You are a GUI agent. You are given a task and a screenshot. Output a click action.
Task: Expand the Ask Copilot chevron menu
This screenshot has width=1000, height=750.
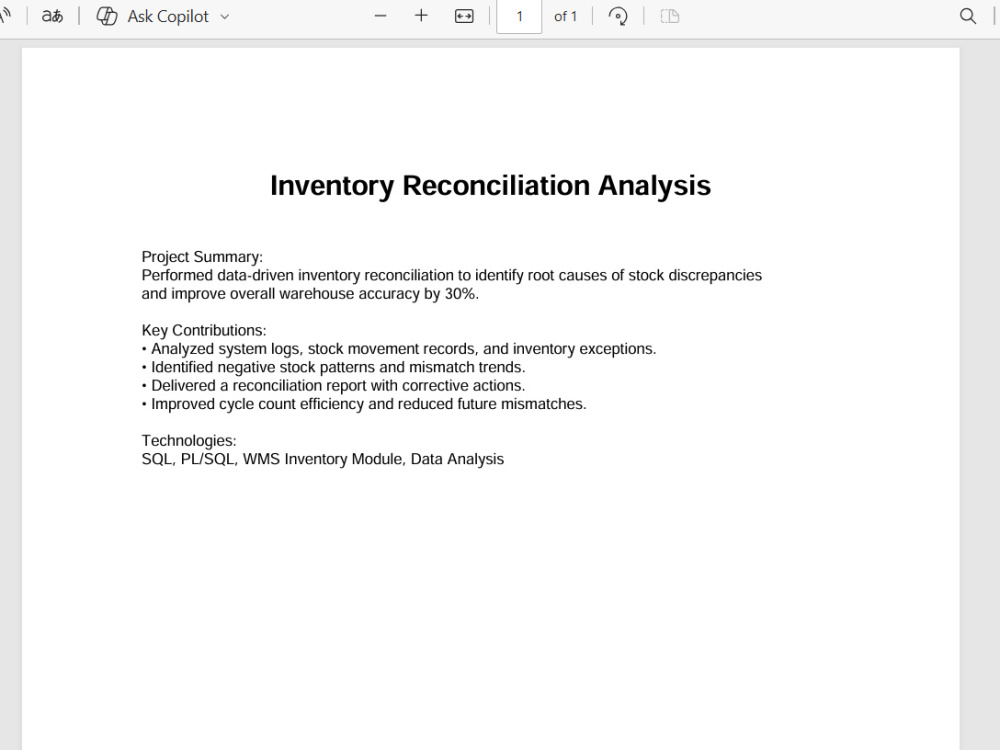click(226, 16)
